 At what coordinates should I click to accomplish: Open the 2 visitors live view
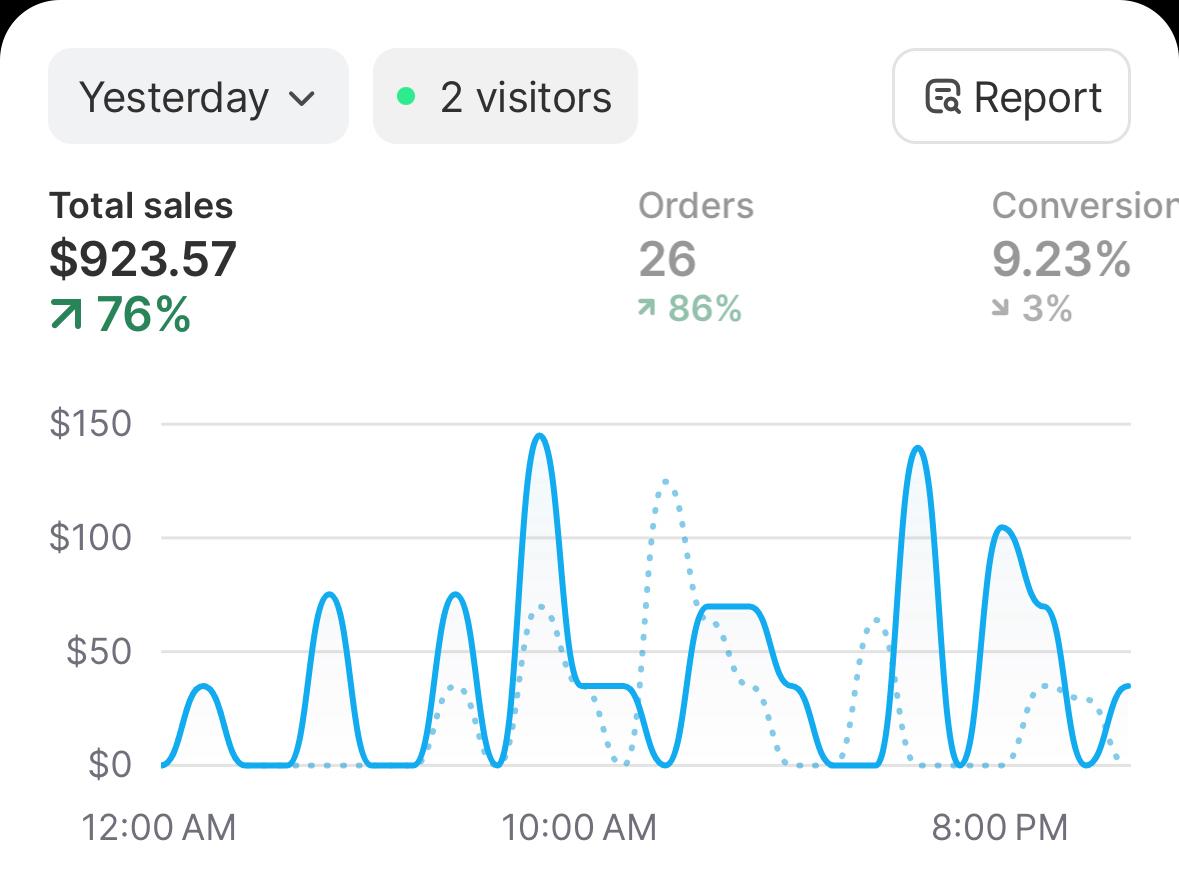click(505, 97)
